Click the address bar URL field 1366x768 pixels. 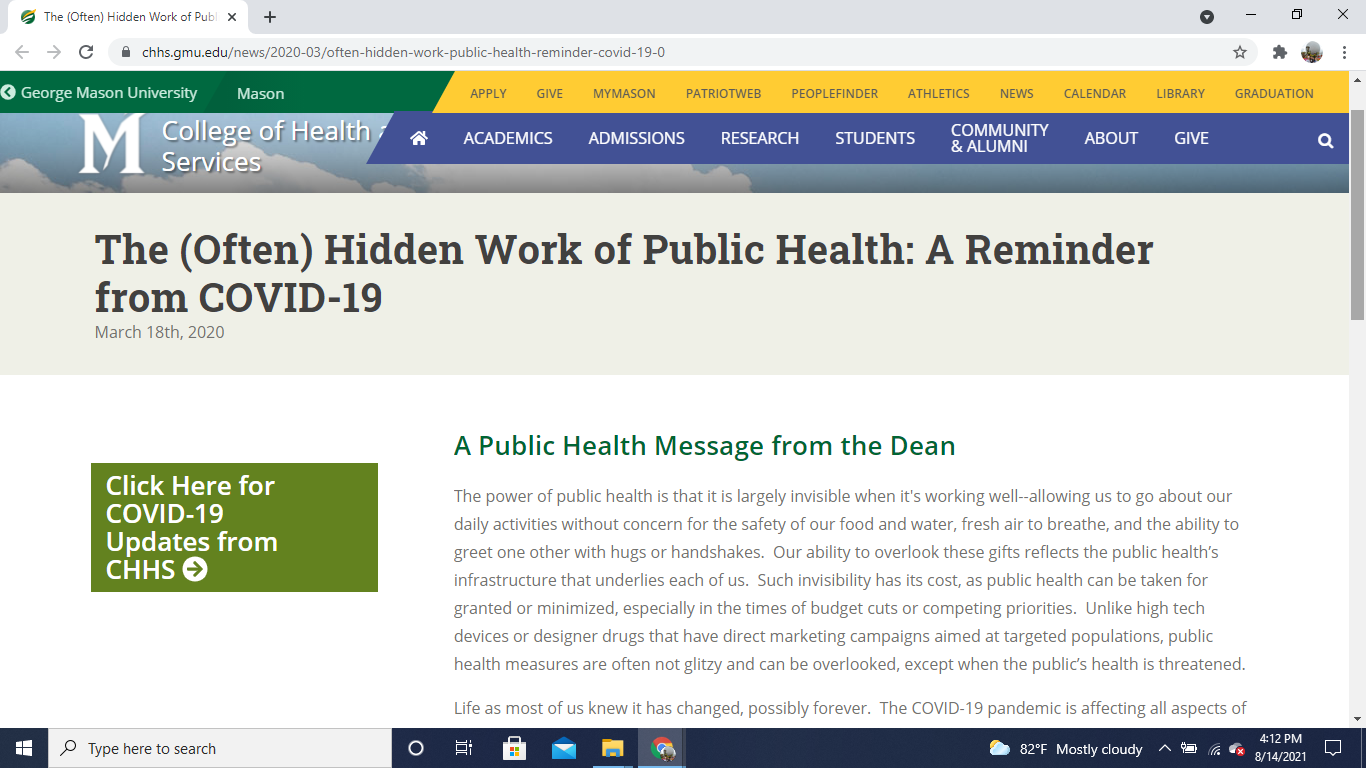coord(600,52)
